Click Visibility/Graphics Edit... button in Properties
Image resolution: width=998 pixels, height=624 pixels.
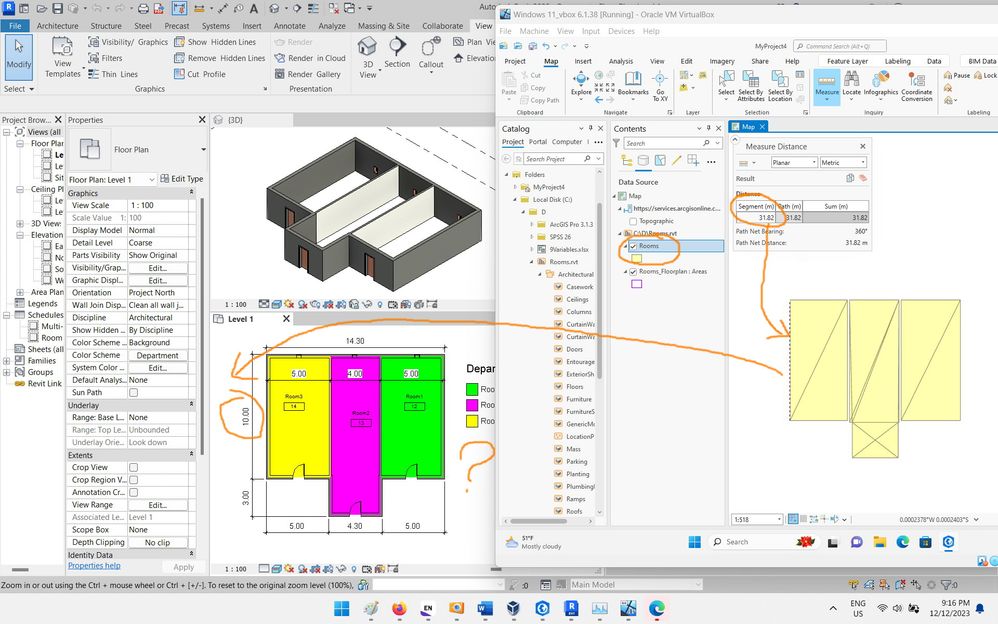(157, 268)
